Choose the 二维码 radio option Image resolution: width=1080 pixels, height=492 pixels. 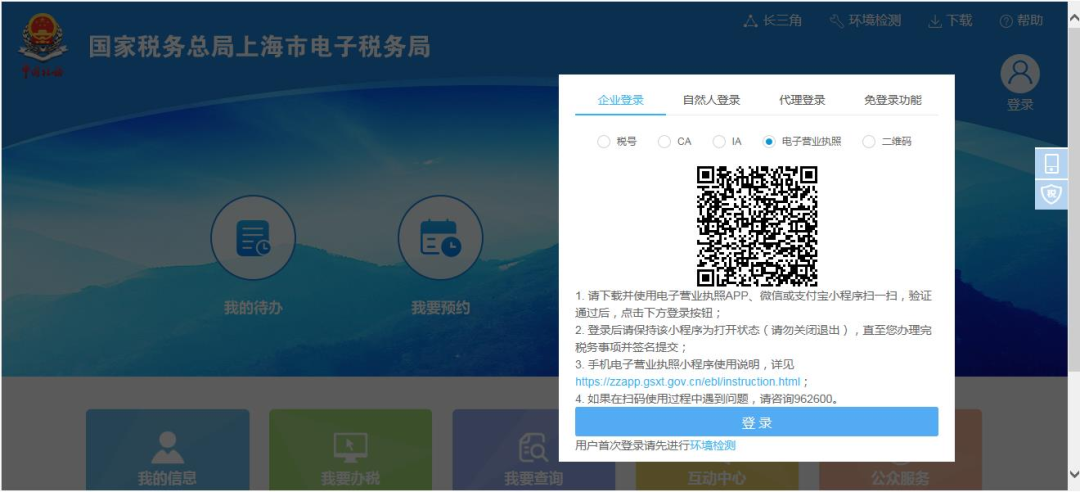click(868, 142)
